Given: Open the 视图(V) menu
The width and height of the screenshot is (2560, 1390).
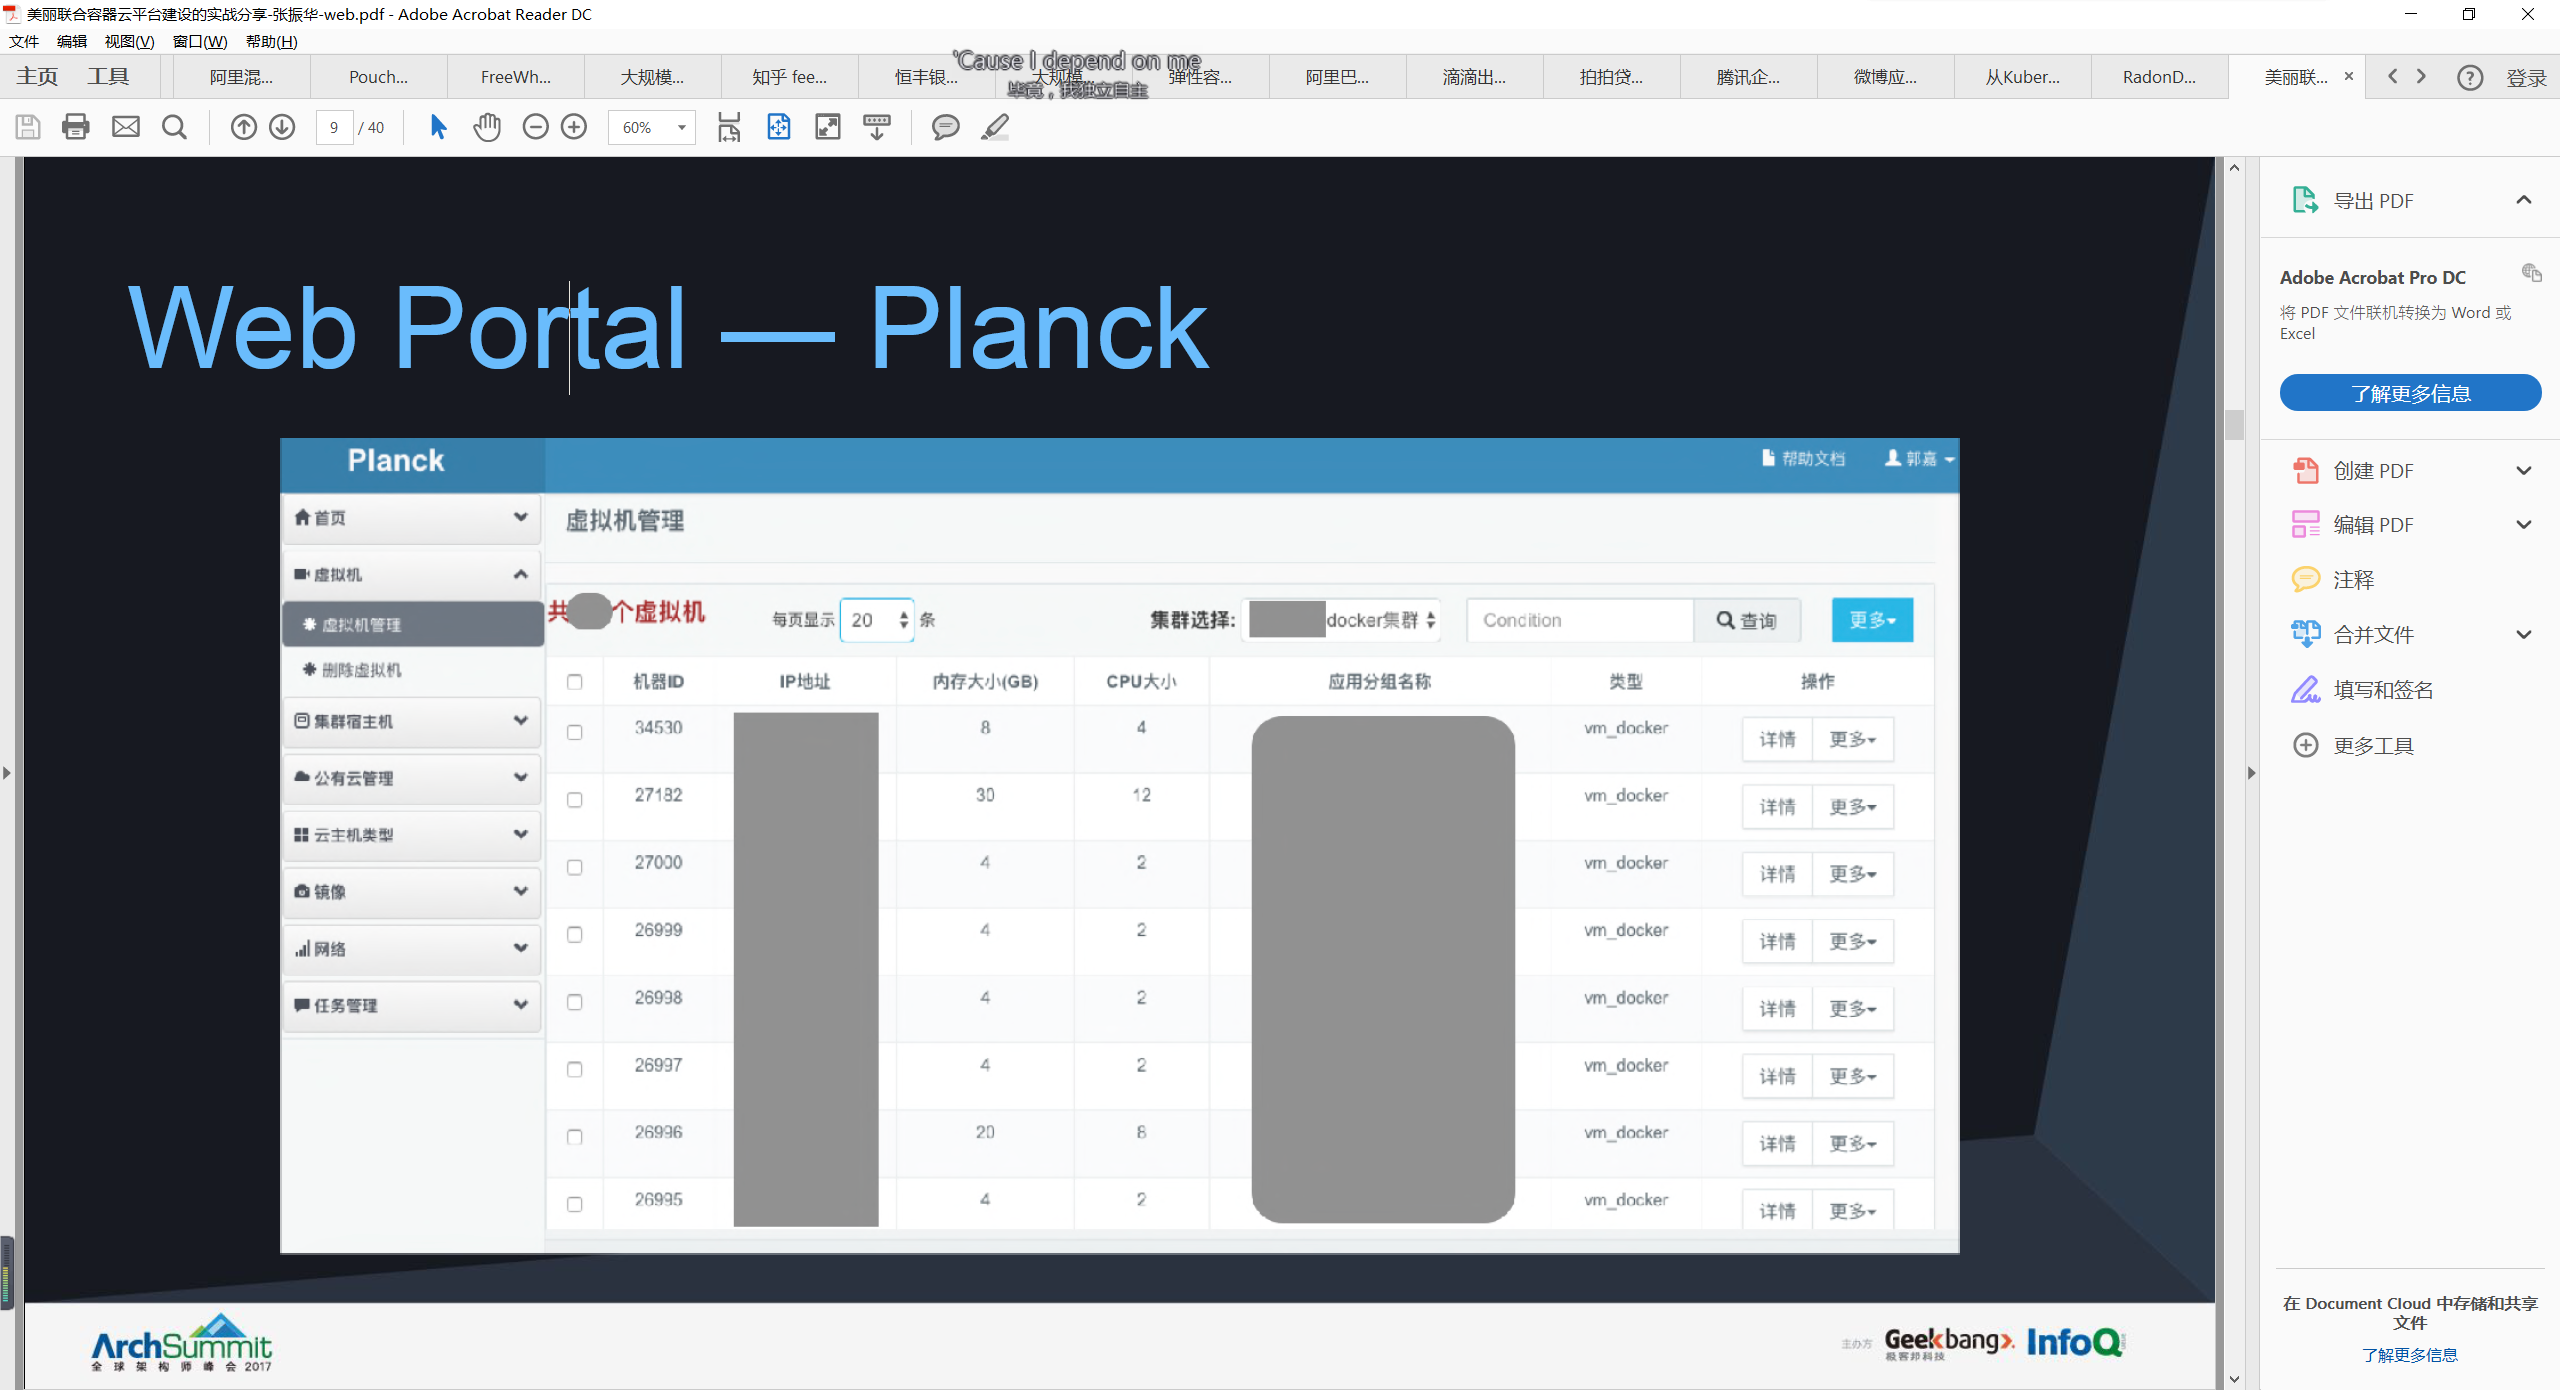Looking at the screenshot, I should pos(129,41).
